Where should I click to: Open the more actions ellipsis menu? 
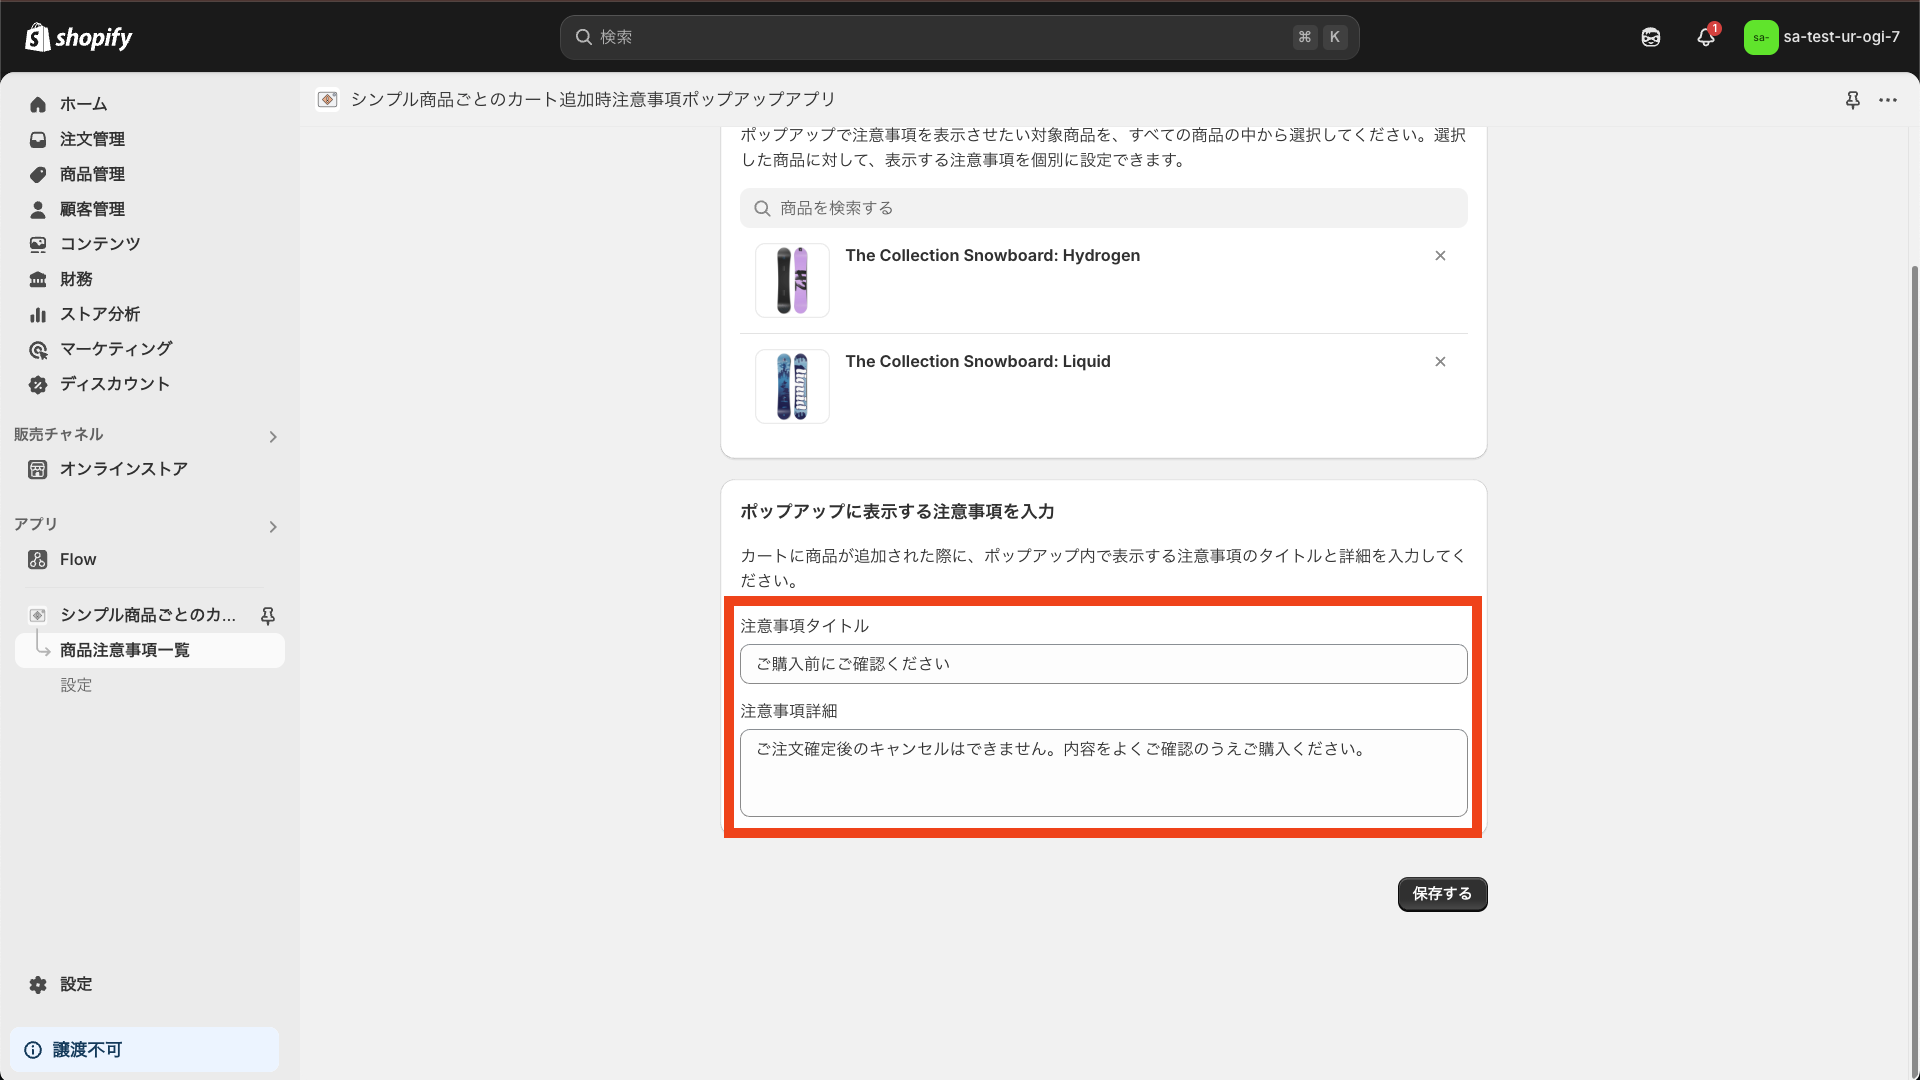(x=1890, y=100)
